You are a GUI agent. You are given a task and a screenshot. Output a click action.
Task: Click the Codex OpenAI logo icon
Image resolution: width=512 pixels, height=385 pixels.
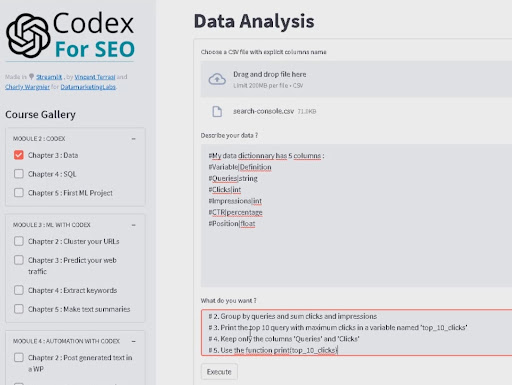[x=28, y=35]
